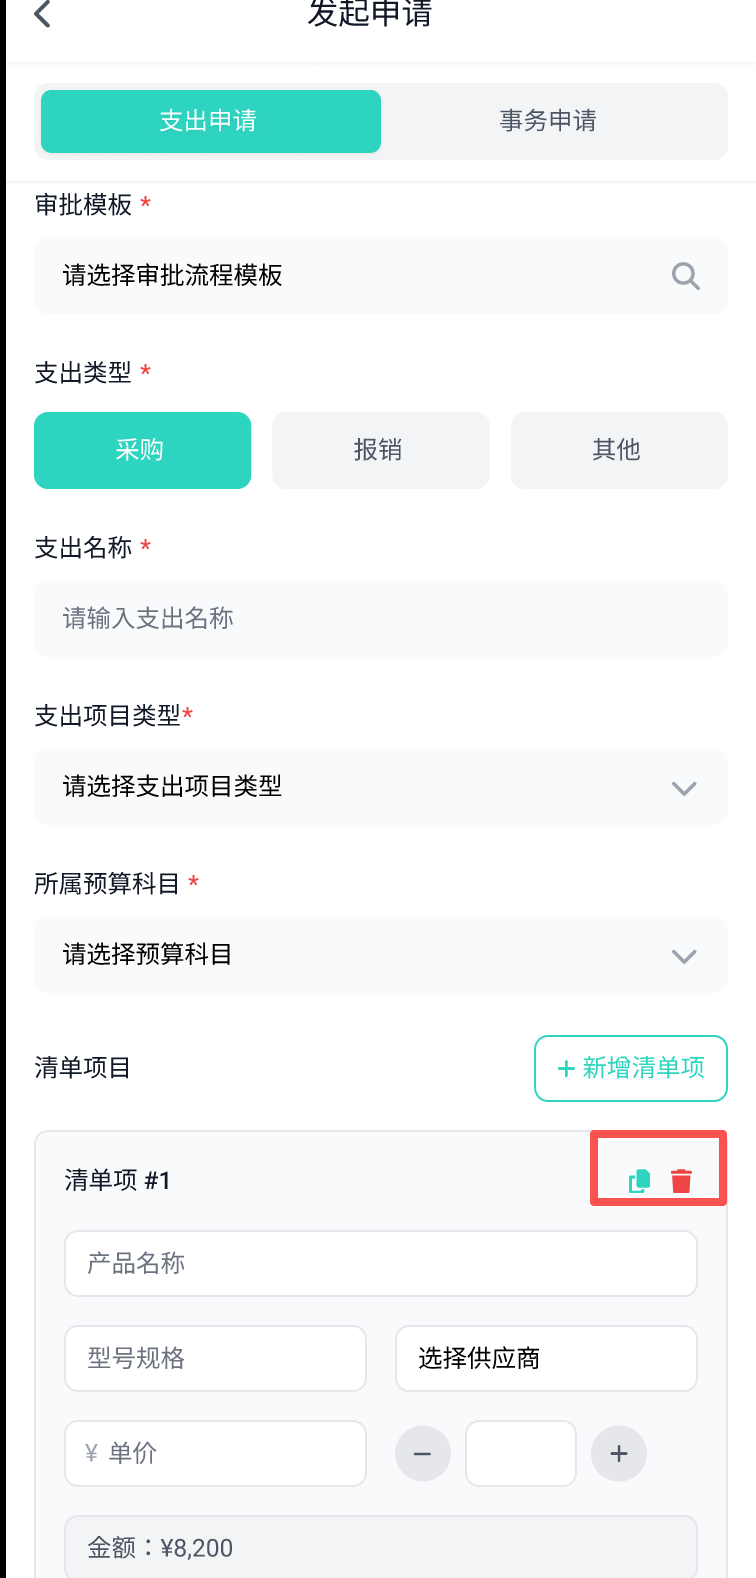This screenshot has height=1578, width=756.
Task: Open 支出项目类型 dropdown
Action: click(380, 787)
